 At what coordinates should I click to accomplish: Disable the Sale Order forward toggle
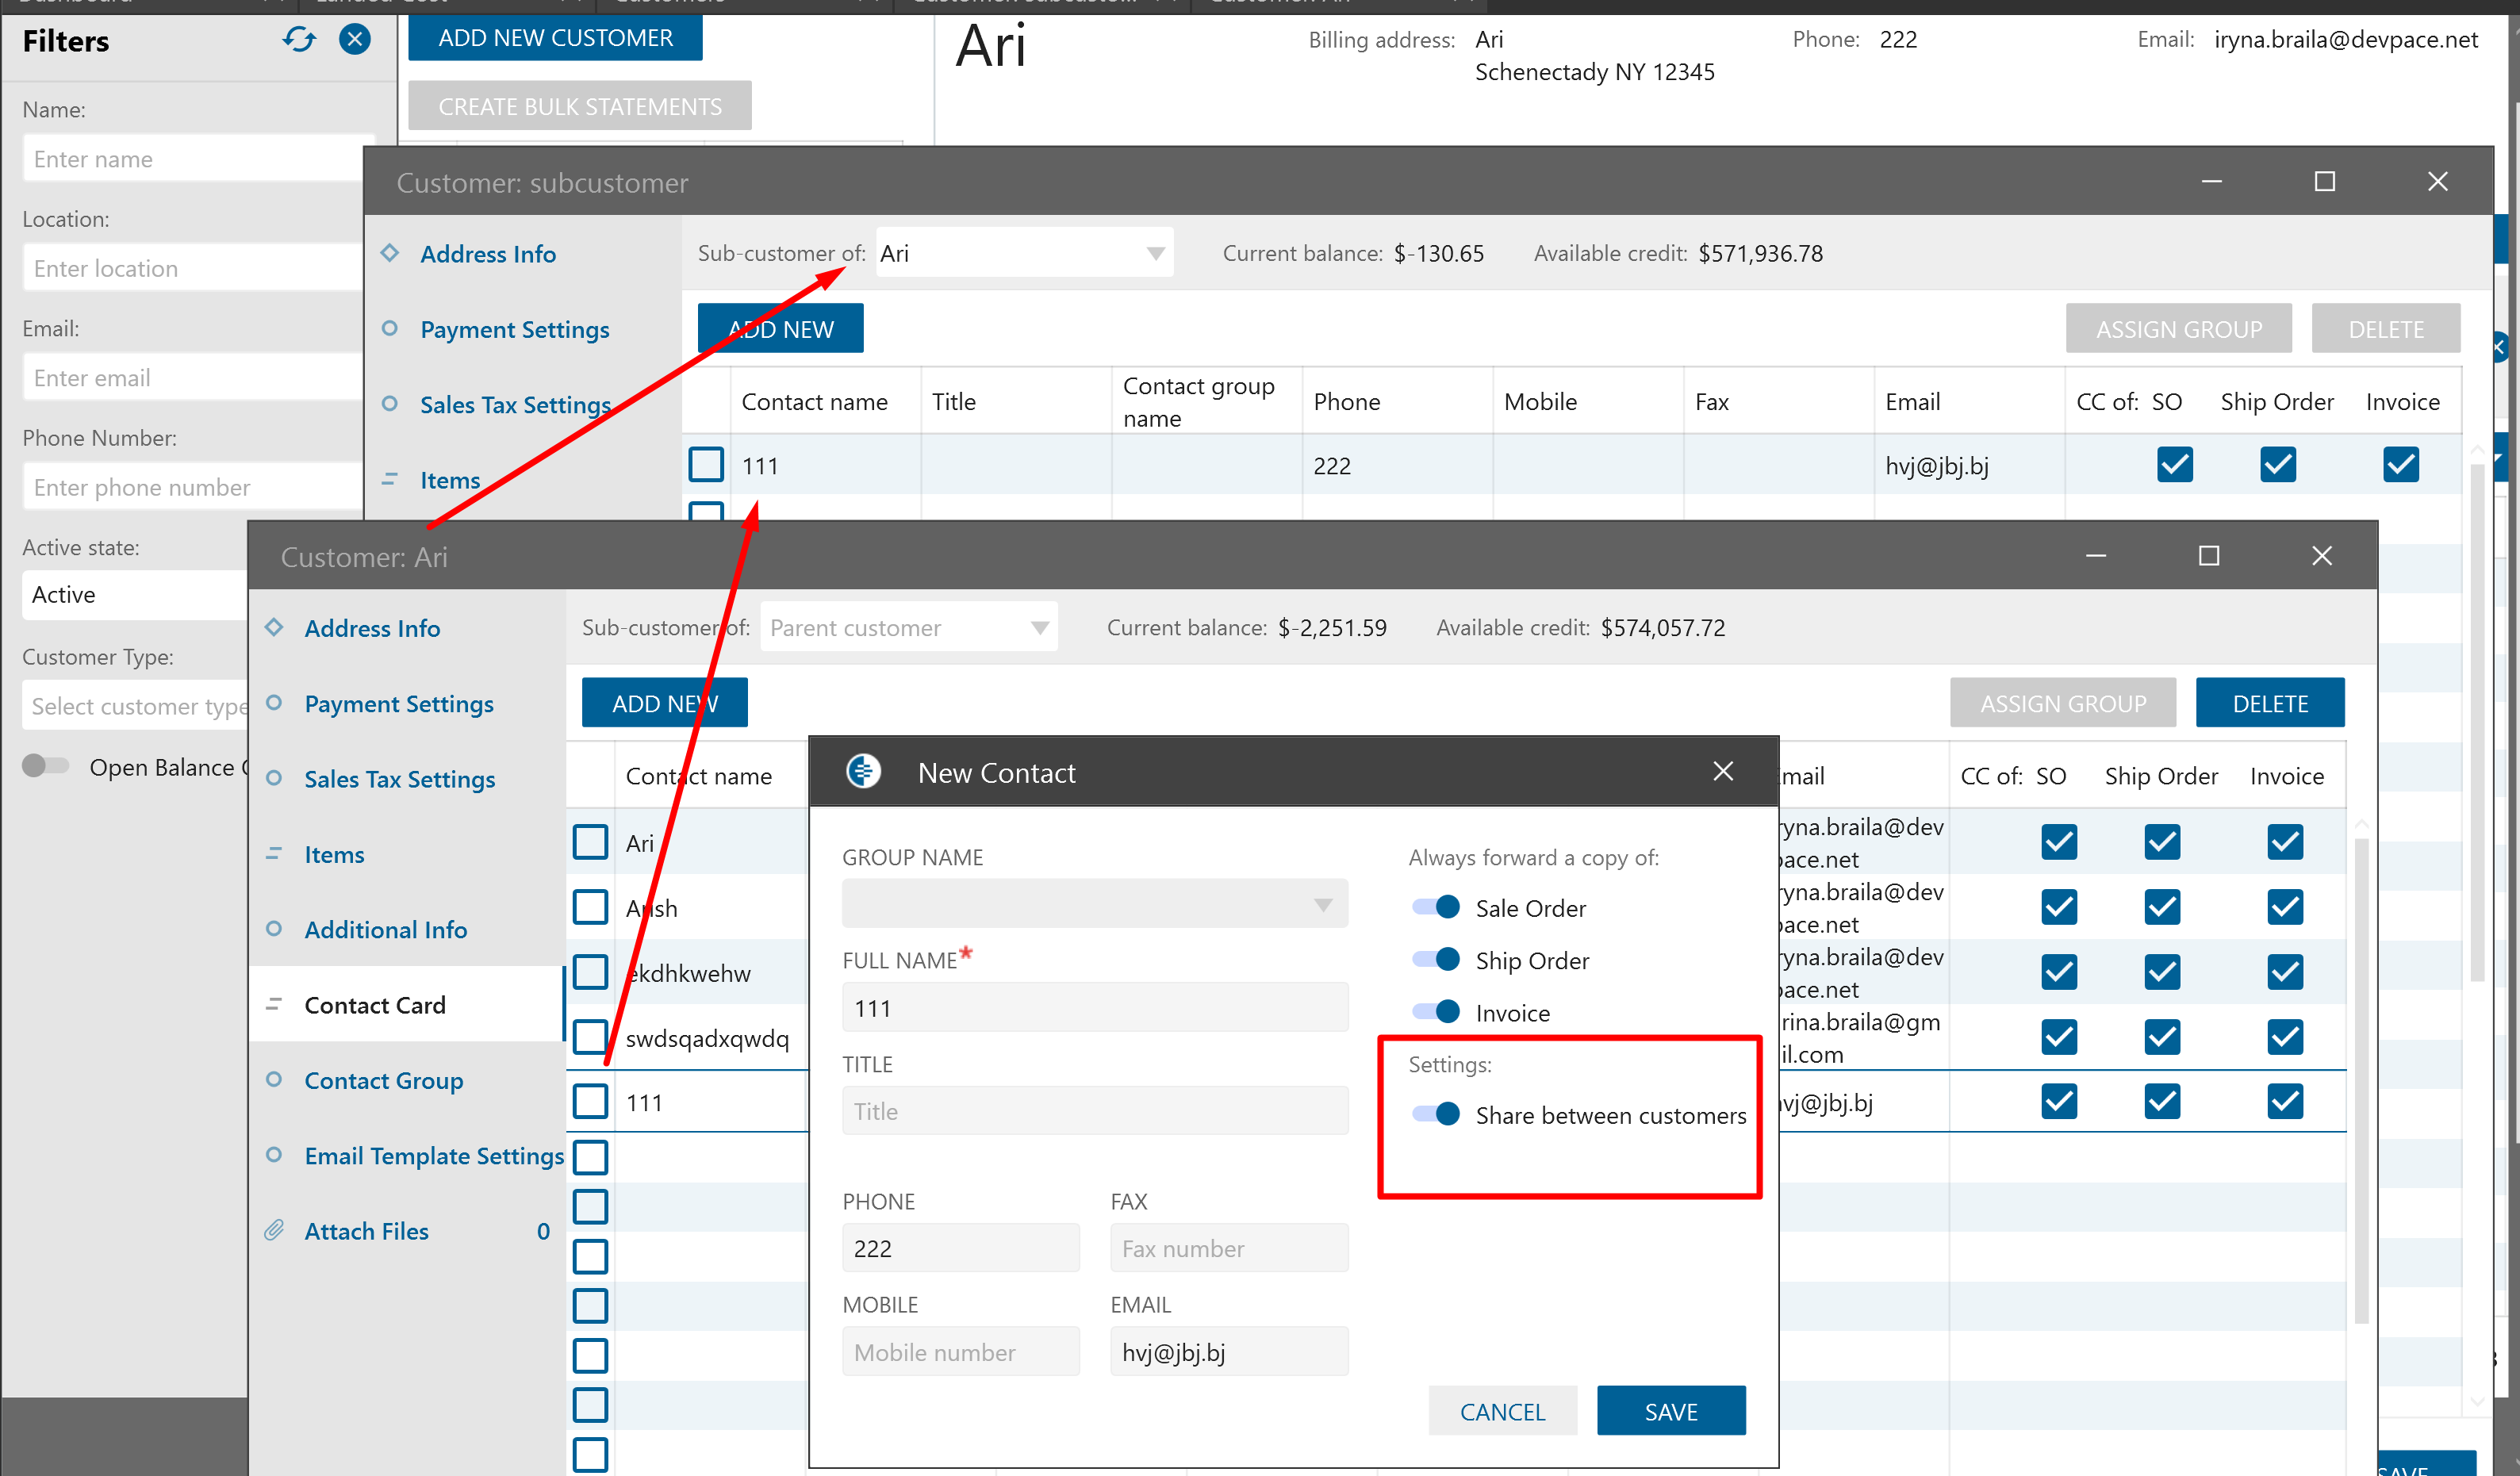(x=1437, y=907)
